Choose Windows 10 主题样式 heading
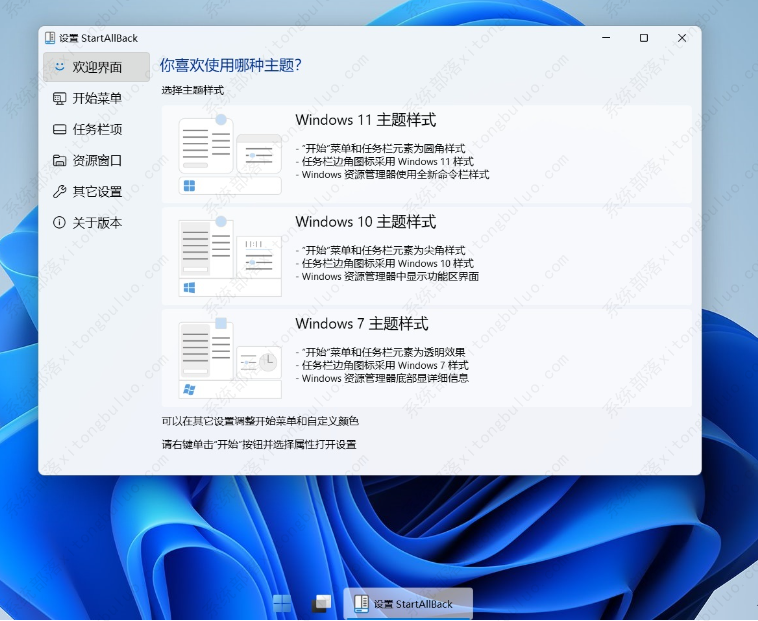 (x=365, y=222)
